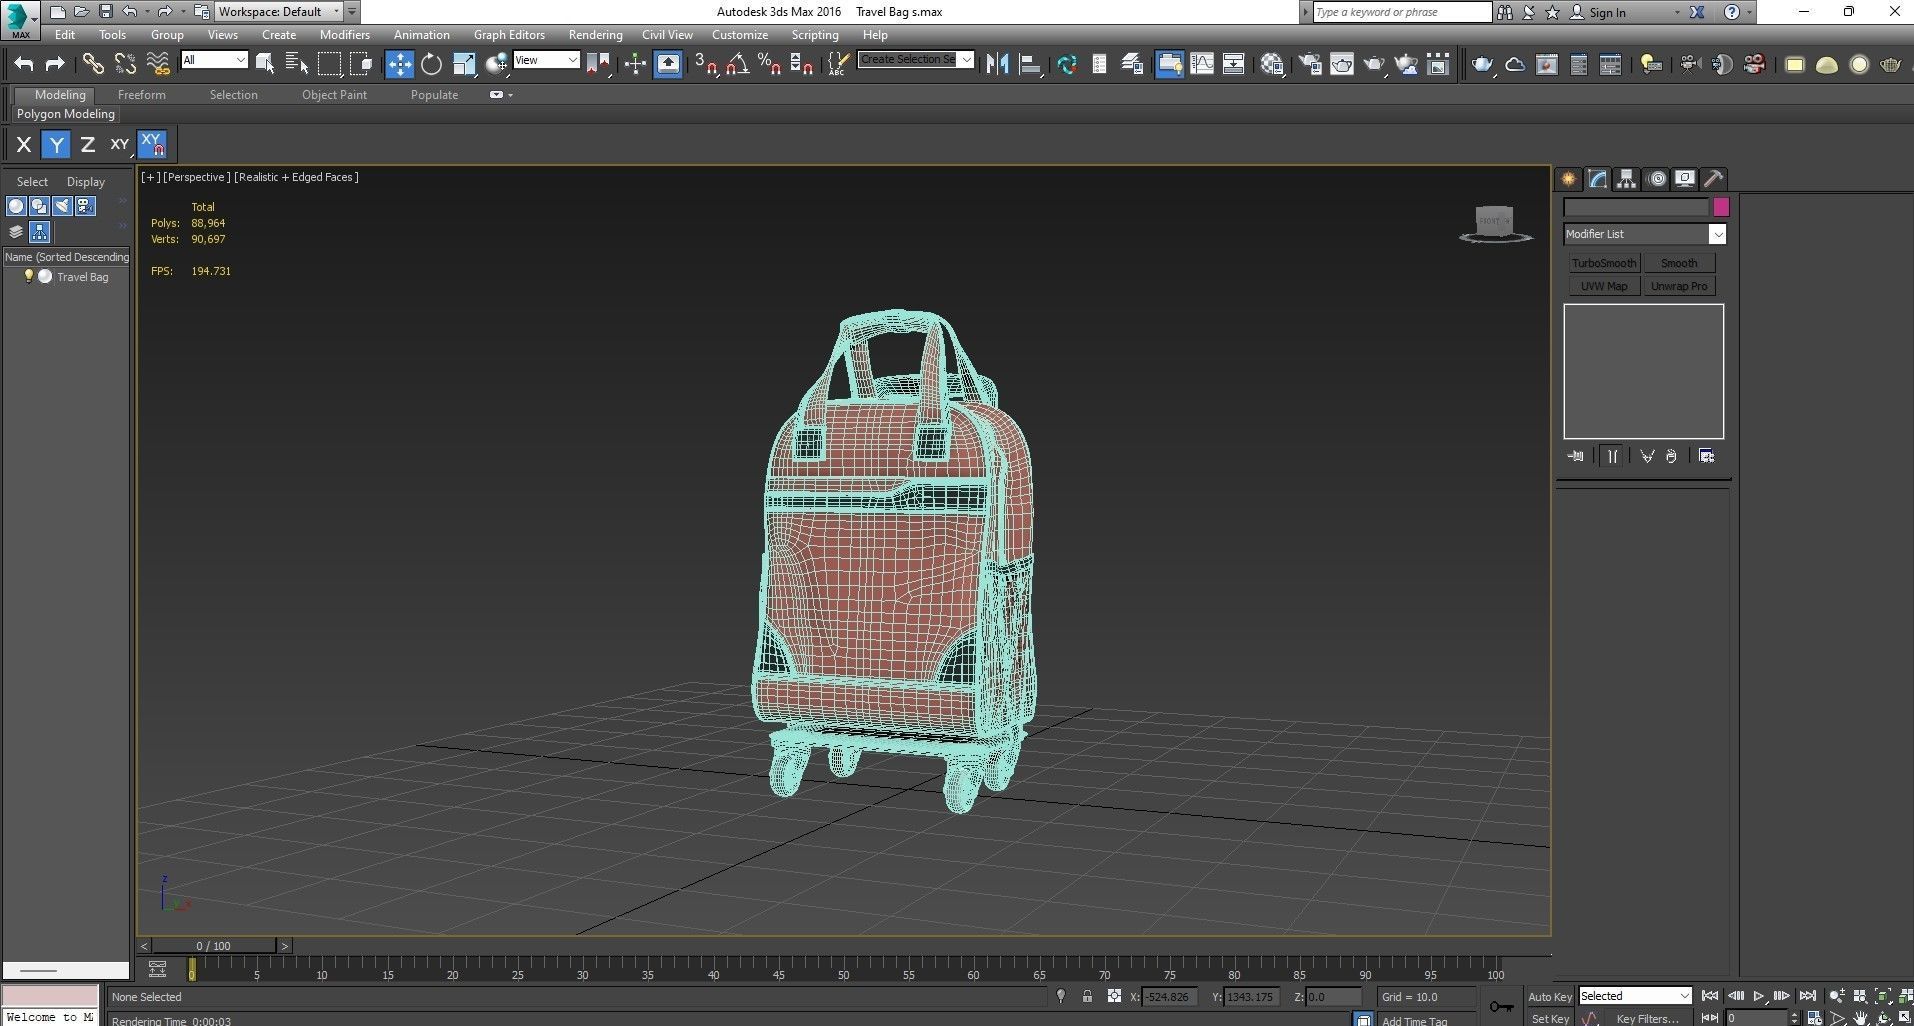Open the Material Editor icon
This screenshot has width=1914, height=1026.
point(1272,64)
